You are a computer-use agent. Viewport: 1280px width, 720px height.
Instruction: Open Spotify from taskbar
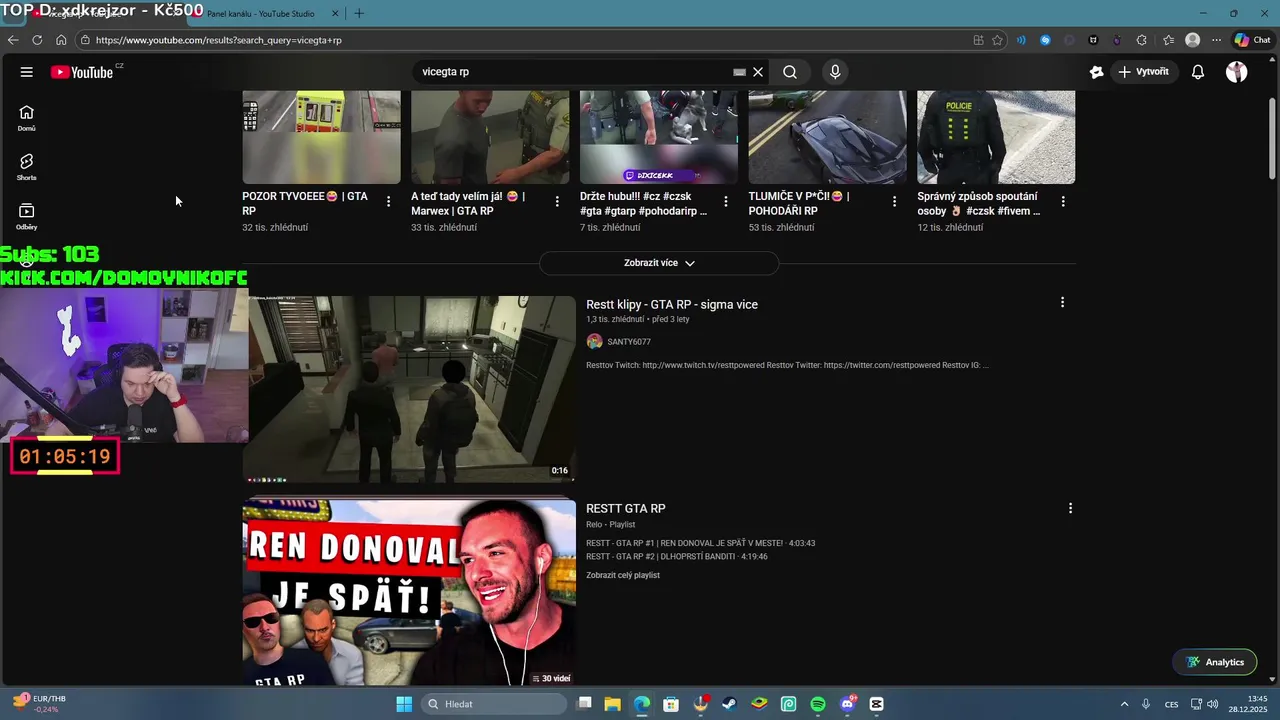coord(818,704)
